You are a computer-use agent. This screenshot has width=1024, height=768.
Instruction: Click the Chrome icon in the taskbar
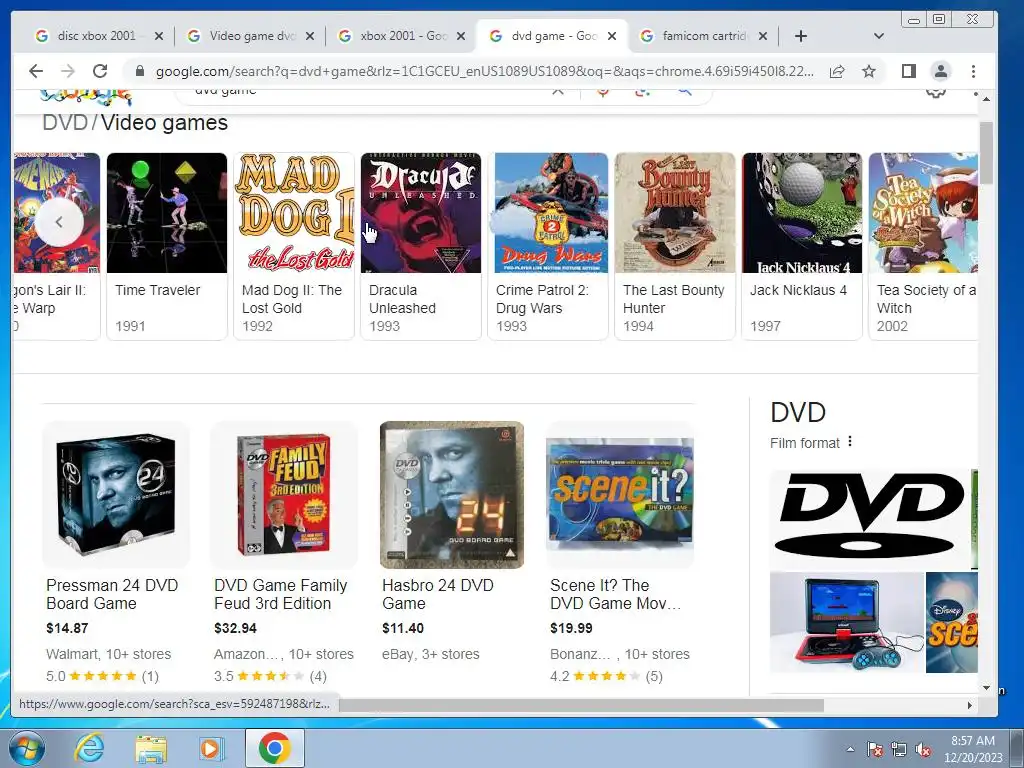point(274,748)
